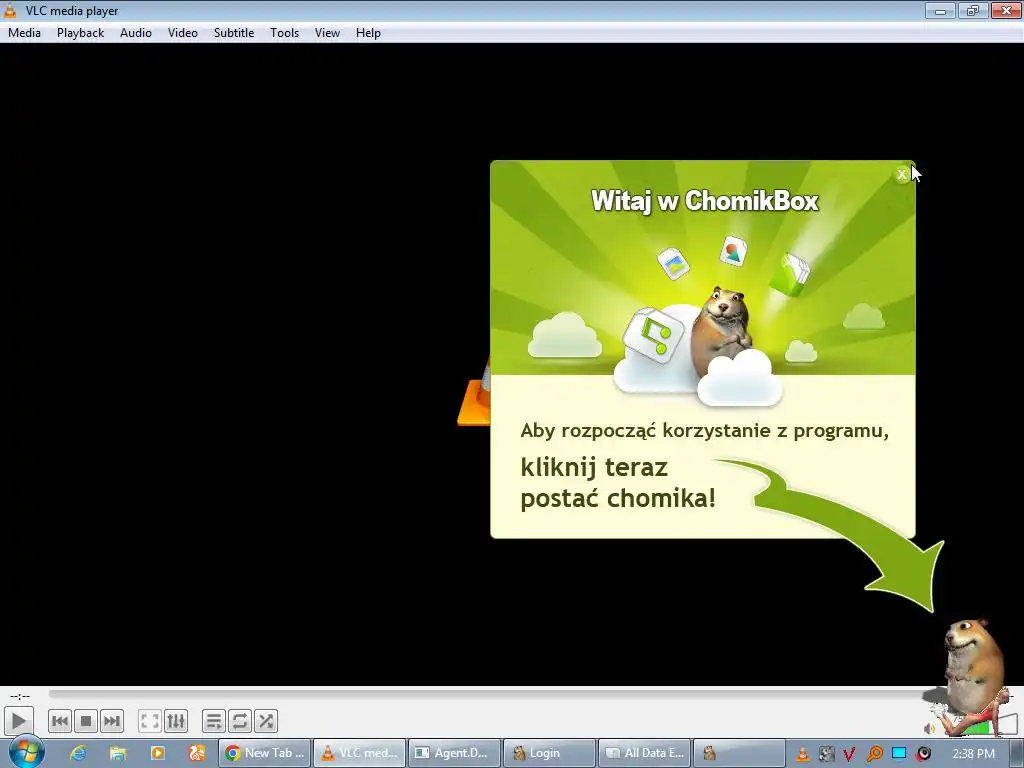The height and width of the screenshot is (768, 1024).
Task: Minimize the VLC media player window
Action: 940,10
